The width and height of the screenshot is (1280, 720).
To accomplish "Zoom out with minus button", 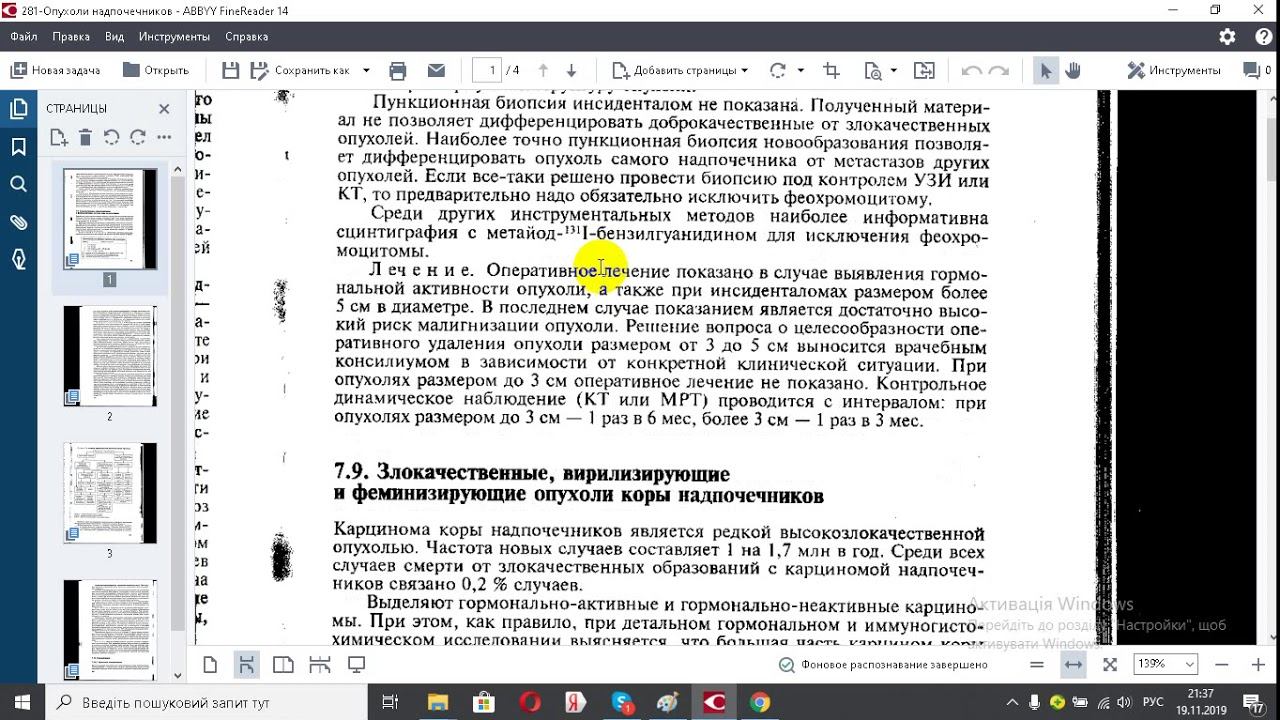I will click(1222, 664).
